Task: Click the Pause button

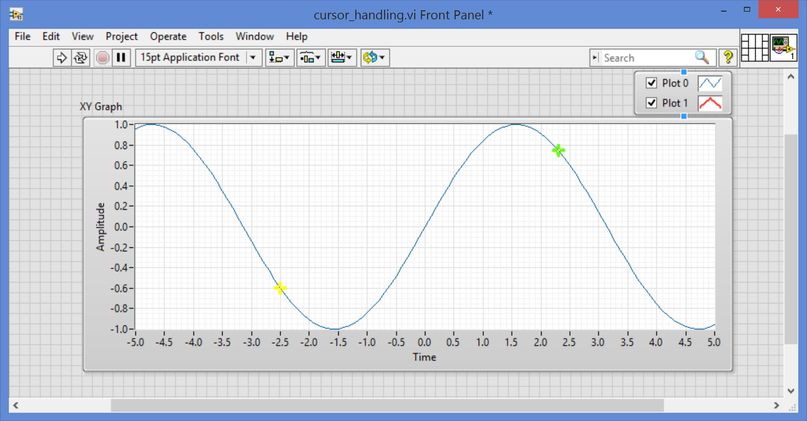Action: pyautogui.click(x=121, y=57)
